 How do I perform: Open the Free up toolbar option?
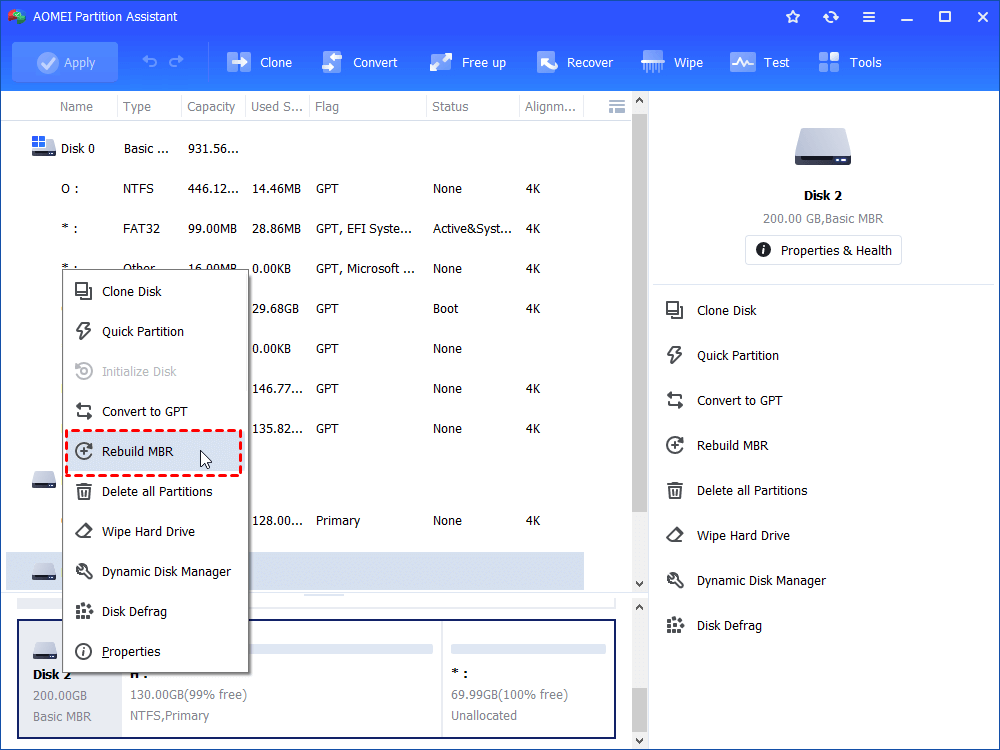click(x=468, y=62)
